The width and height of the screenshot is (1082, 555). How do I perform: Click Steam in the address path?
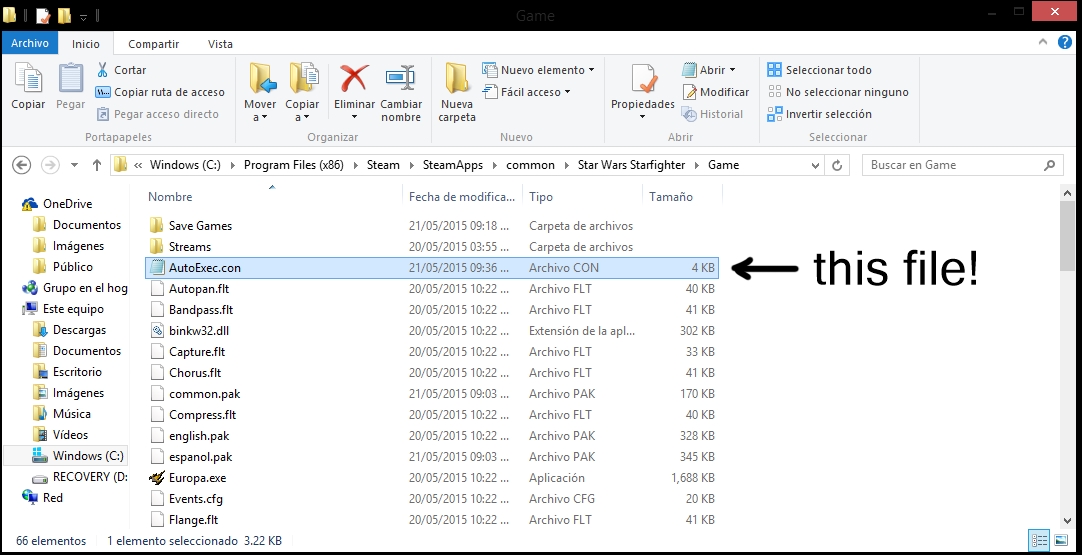click(383, 165)
